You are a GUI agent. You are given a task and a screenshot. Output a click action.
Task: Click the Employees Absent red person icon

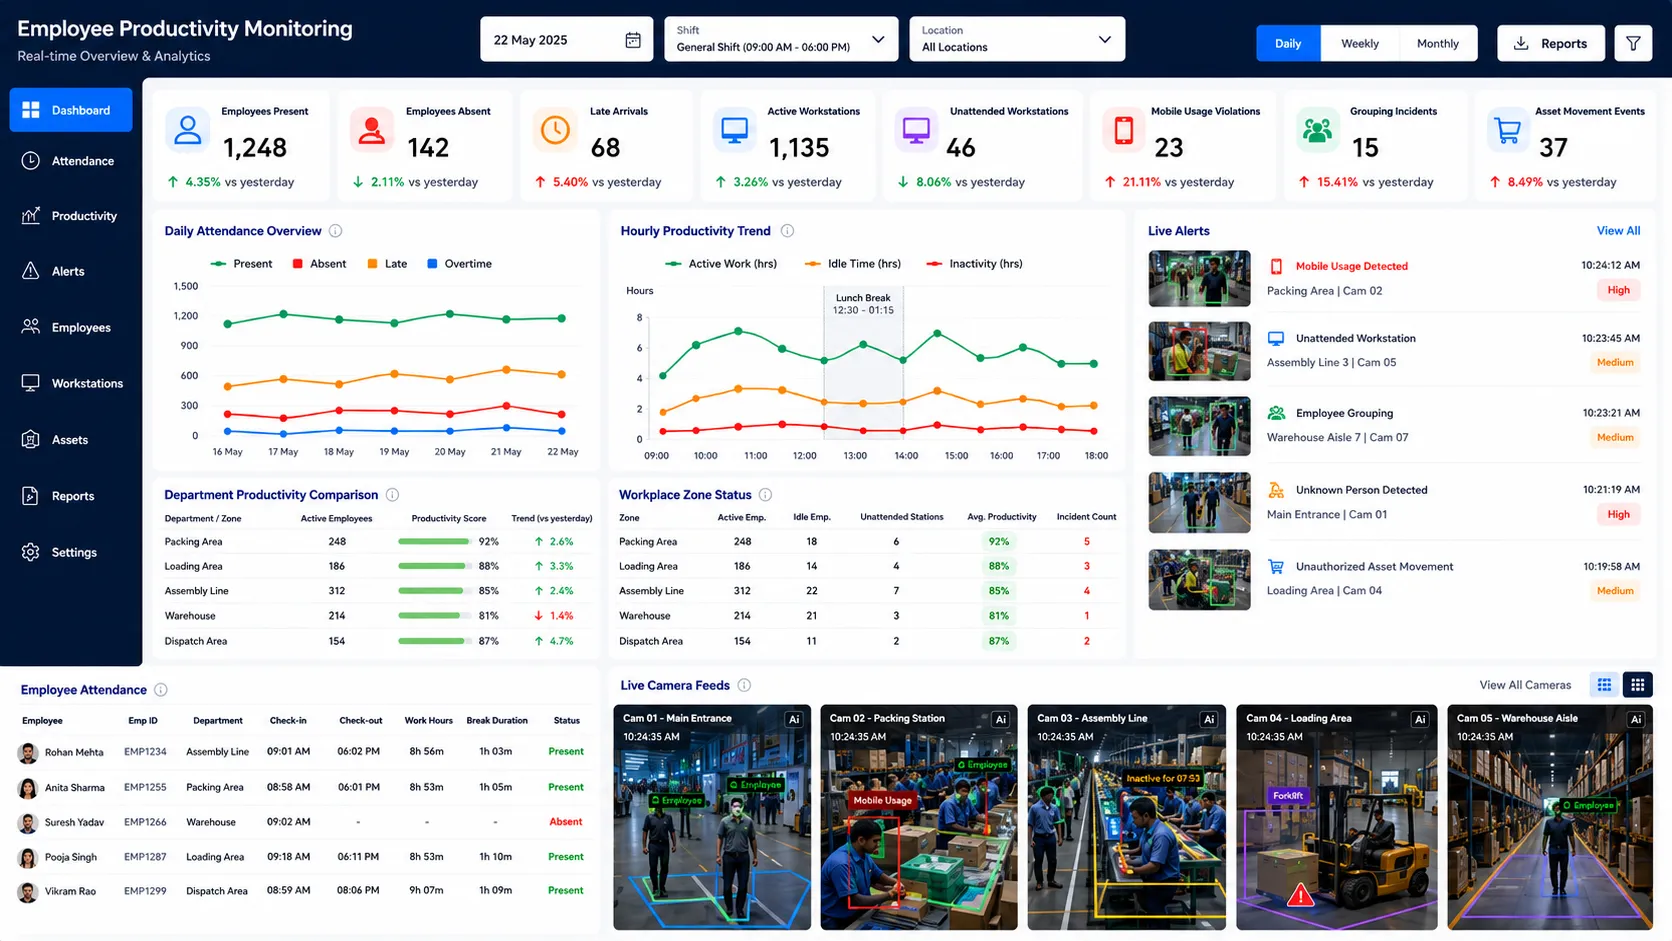coord(371,130)
